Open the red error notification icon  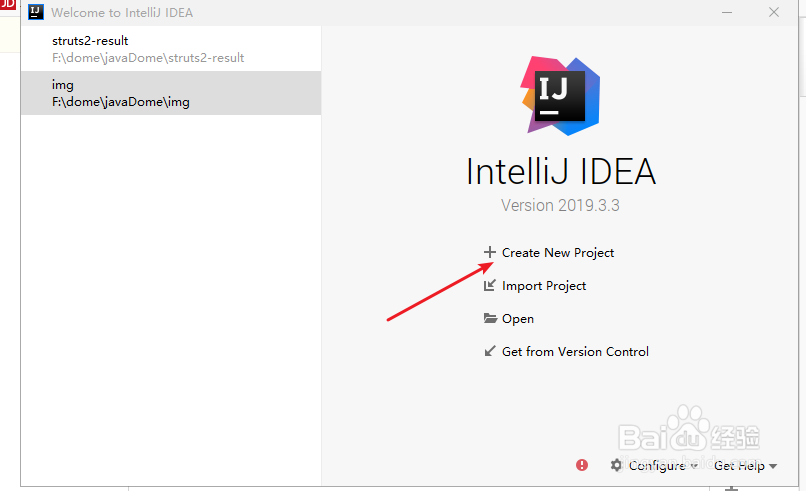coord(582,465)
